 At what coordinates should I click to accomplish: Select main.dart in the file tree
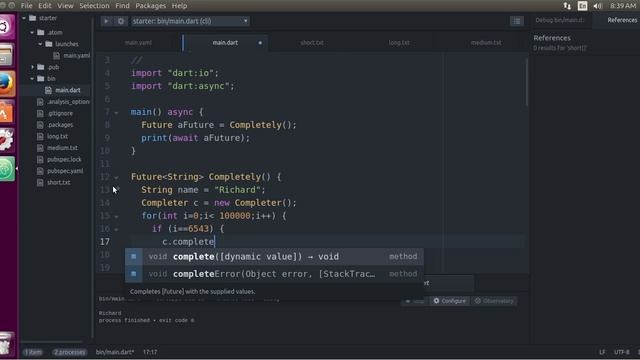pos(67,90)
